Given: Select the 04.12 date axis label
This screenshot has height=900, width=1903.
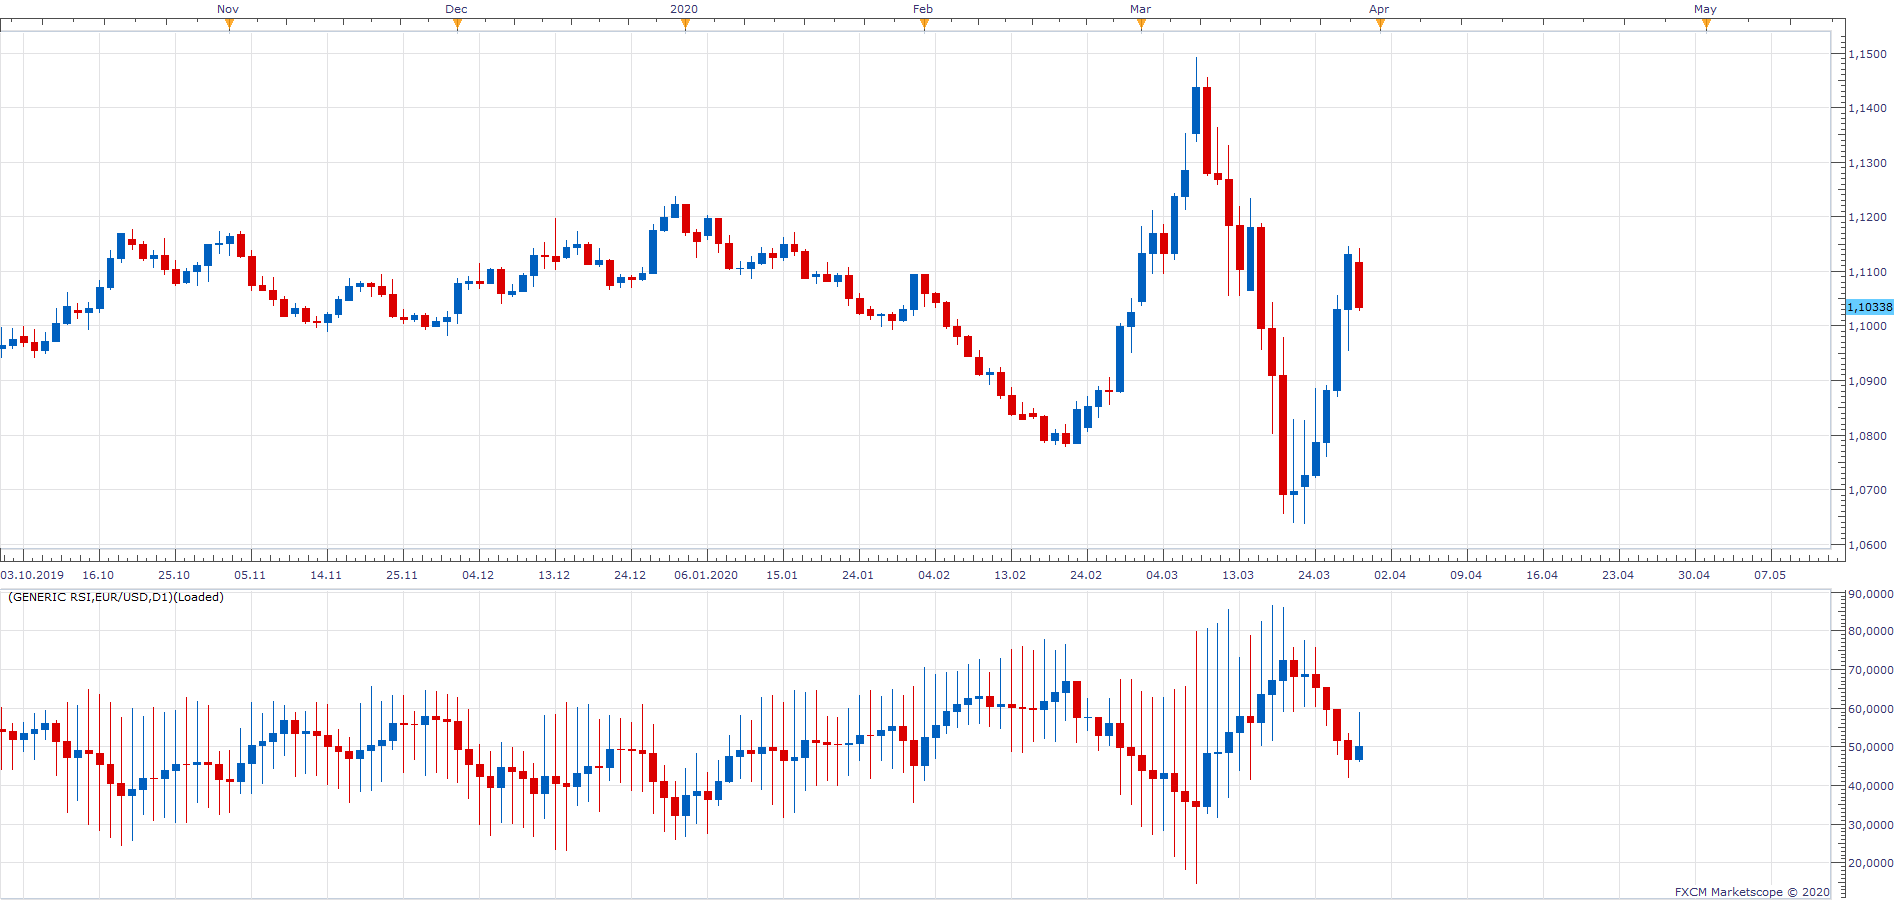Looking at the screenshot, I should pyautogui.click(x=478, y=575).
